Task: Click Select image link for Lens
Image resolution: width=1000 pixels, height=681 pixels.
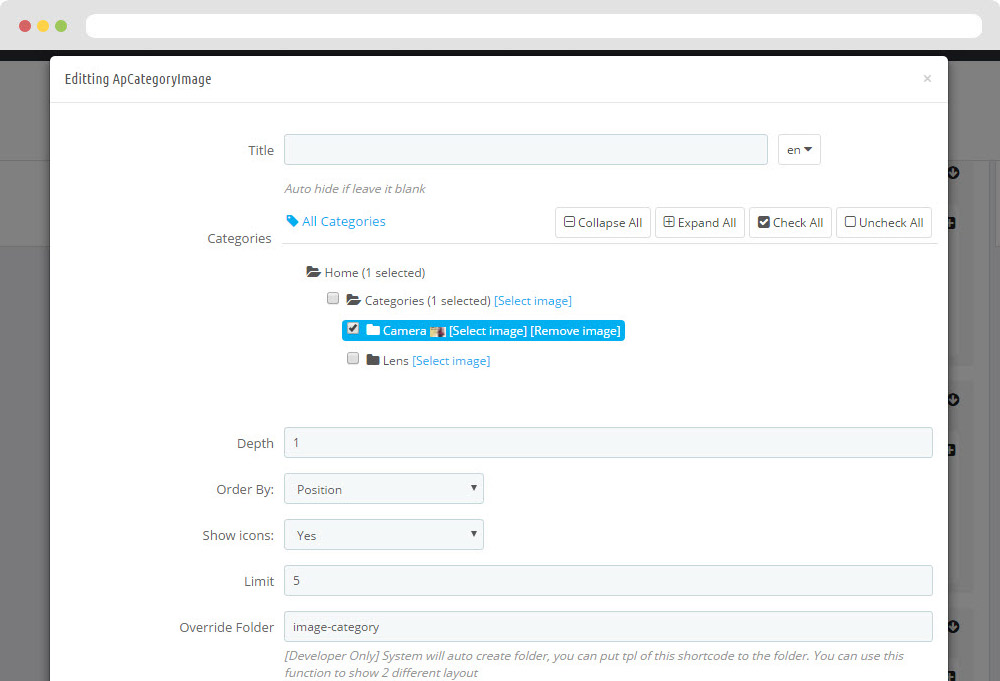Action: tap(451, 361)
